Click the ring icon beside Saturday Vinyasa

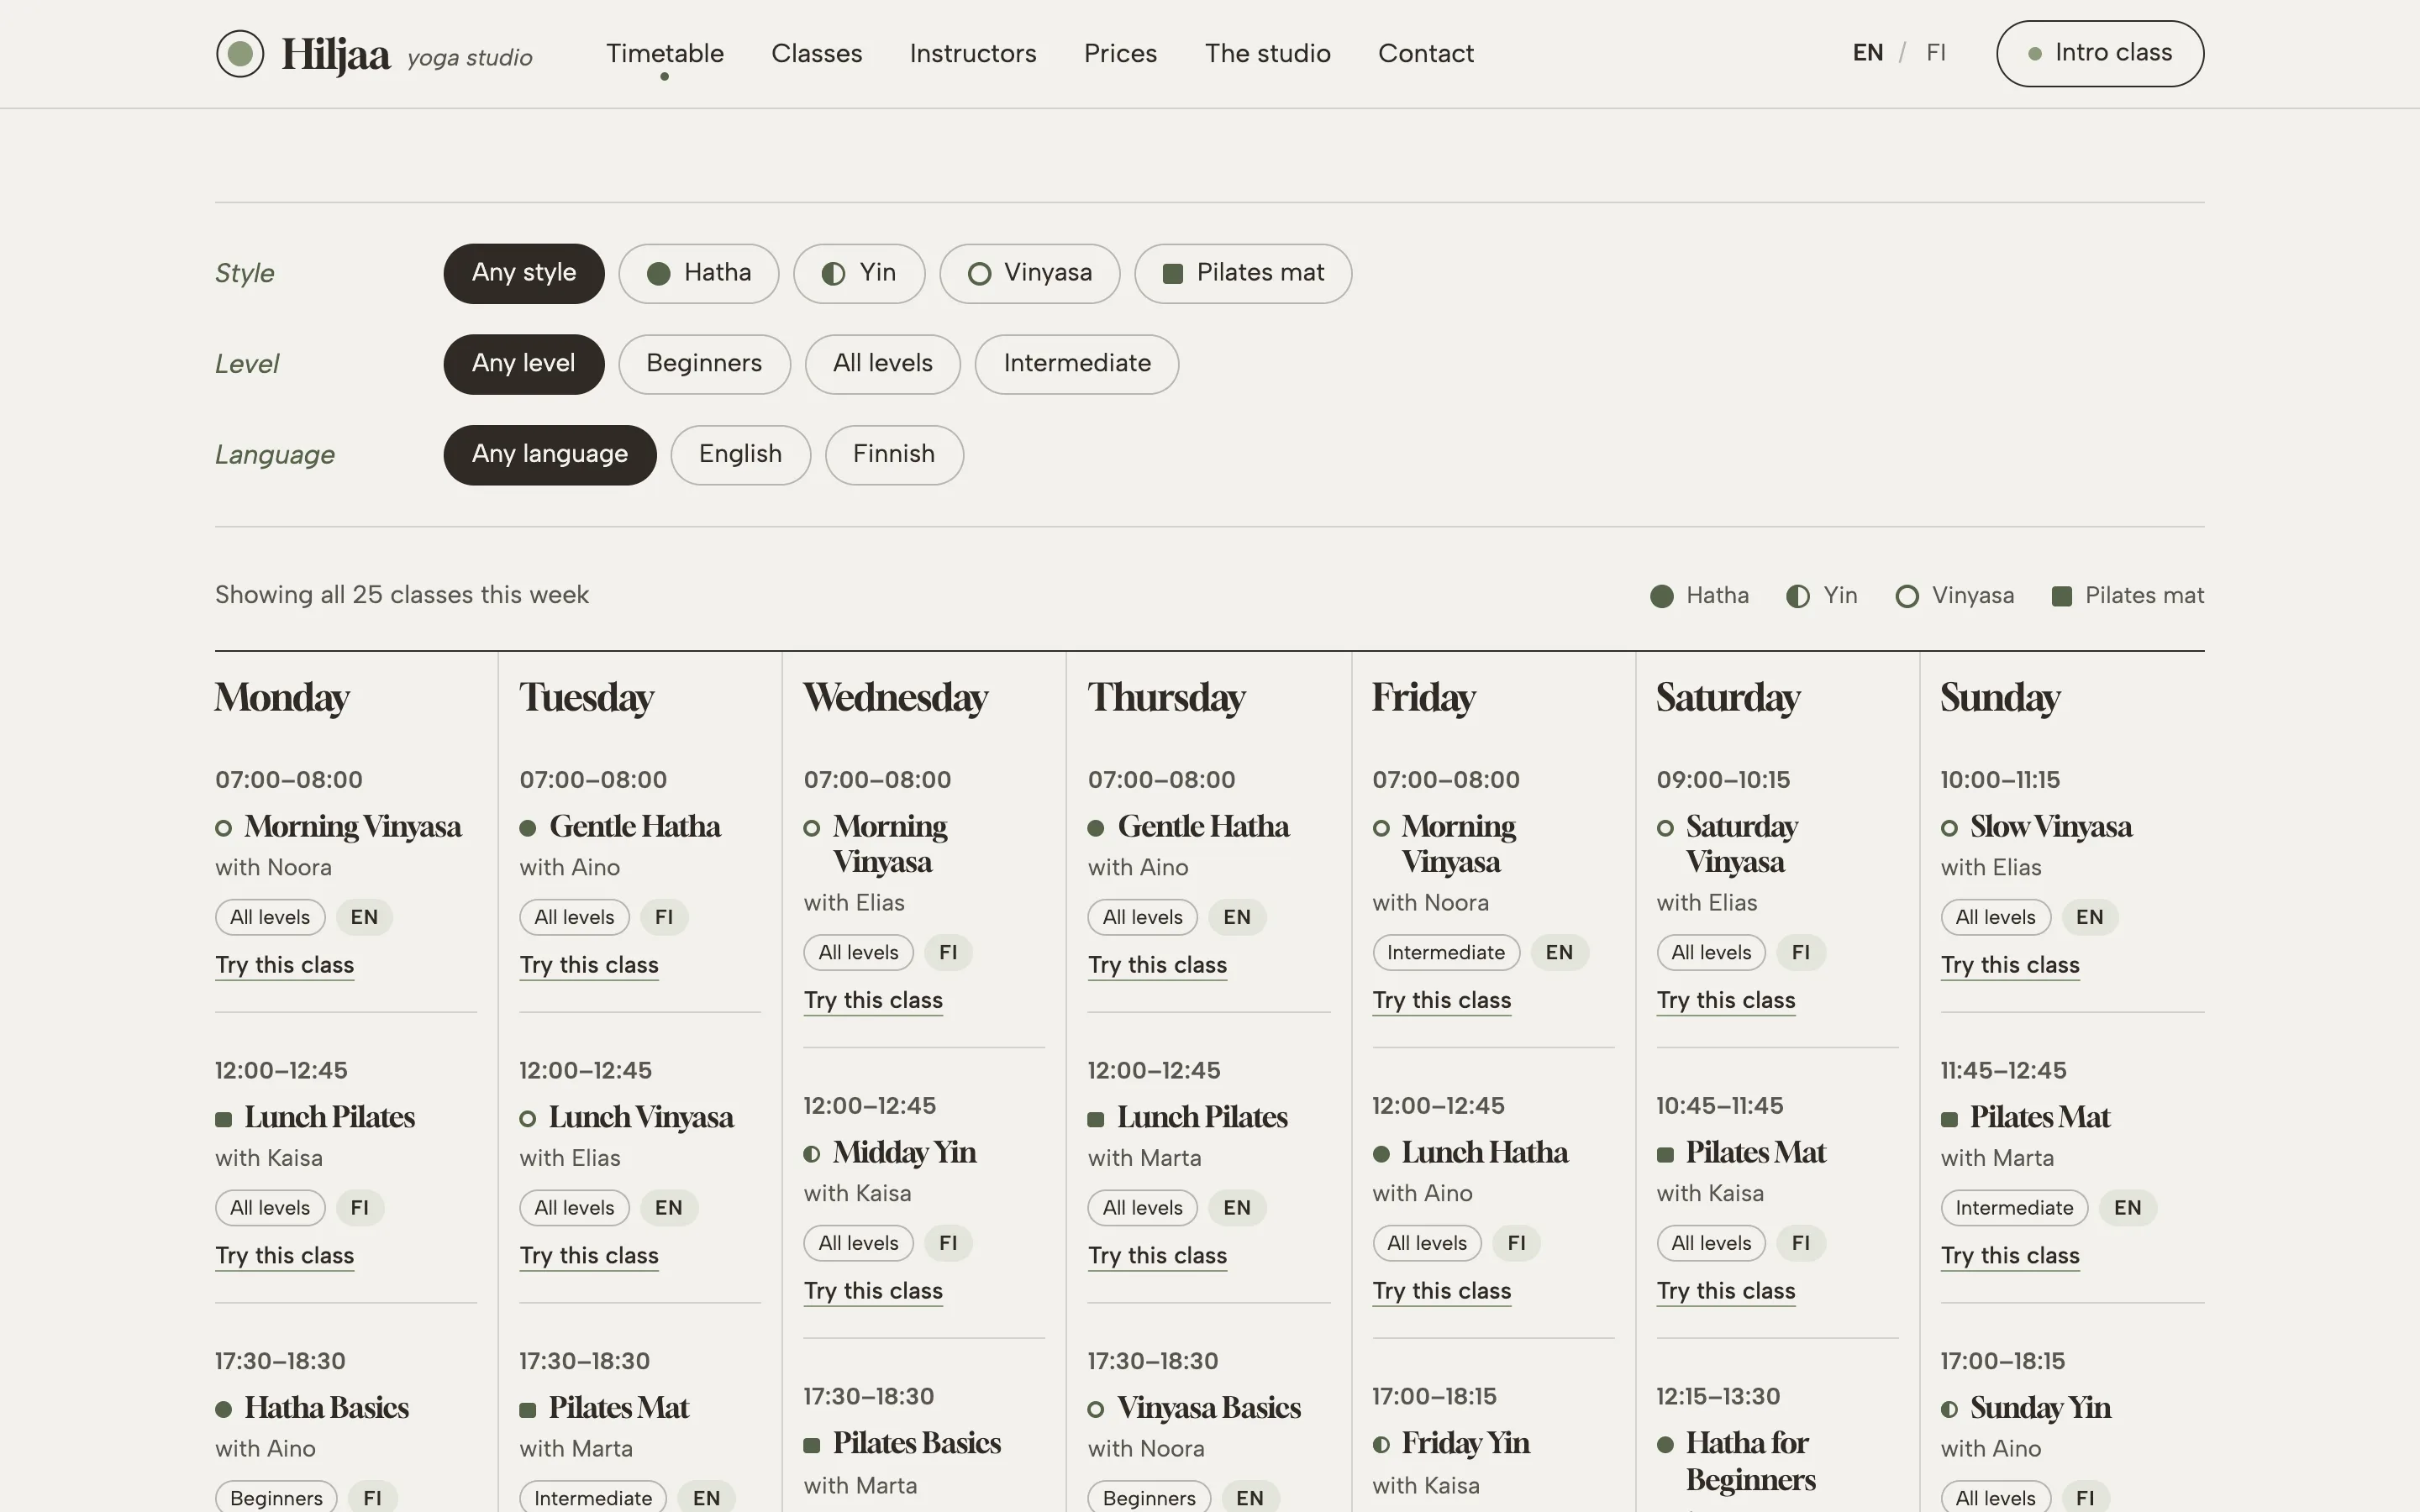[1665, 828]
